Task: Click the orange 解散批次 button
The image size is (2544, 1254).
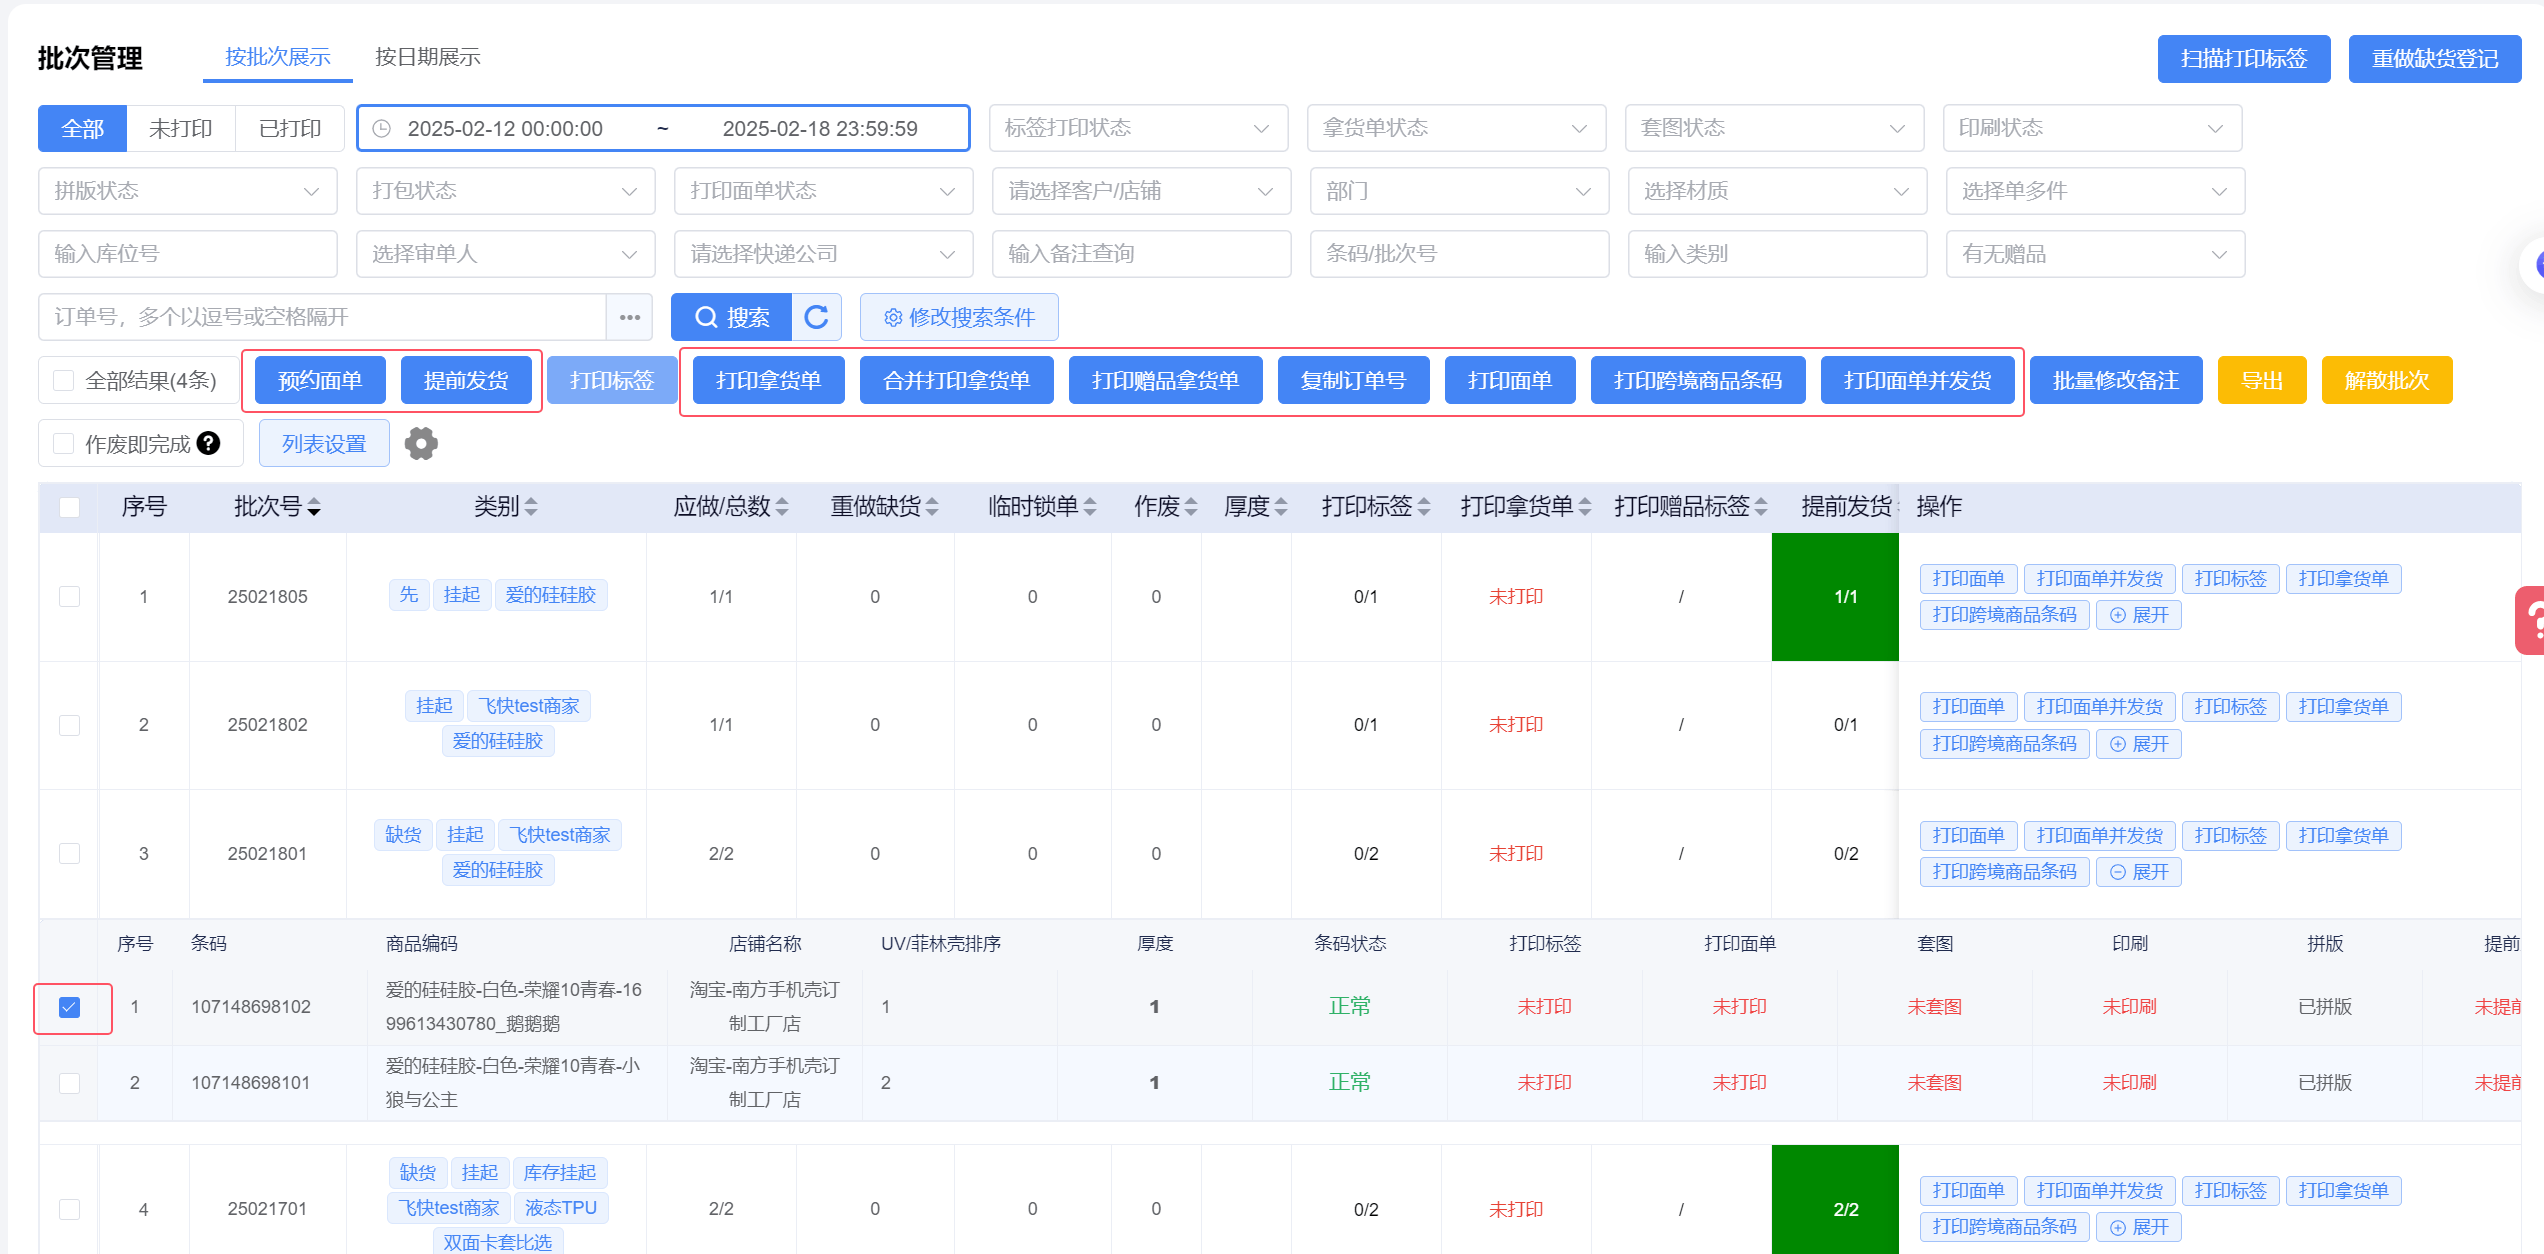Action: pyautogui.click(x=2386, y=380)
